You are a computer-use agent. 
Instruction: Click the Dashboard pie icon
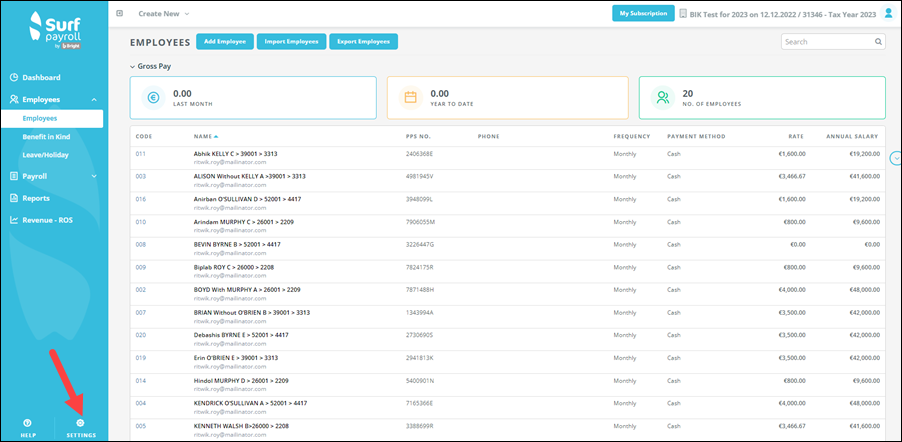14,77
